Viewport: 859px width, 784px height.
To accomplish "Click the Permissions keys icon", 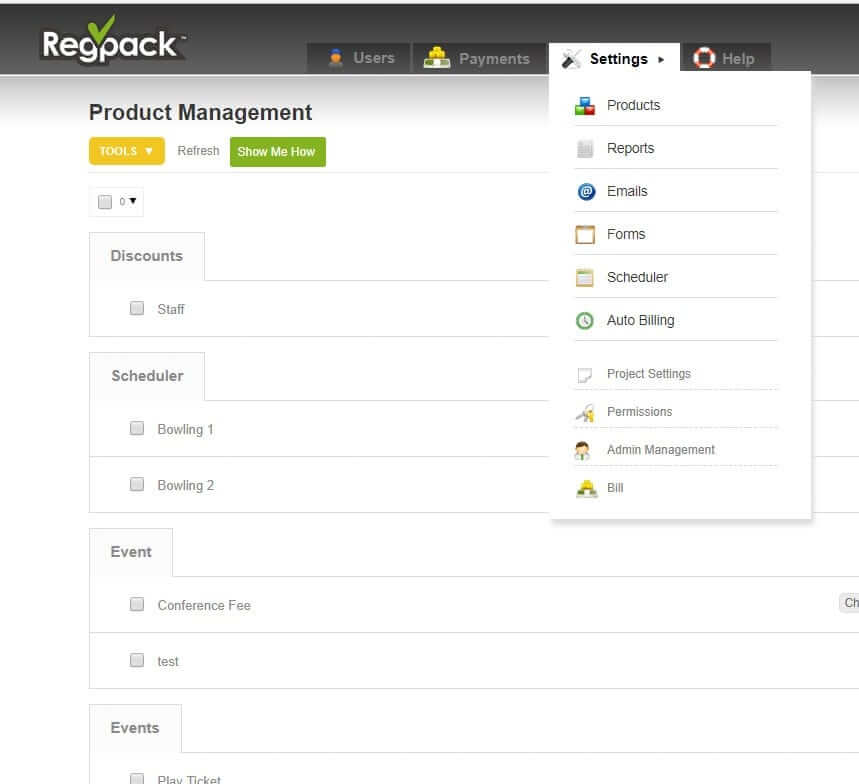I will [x=585, y=412].
